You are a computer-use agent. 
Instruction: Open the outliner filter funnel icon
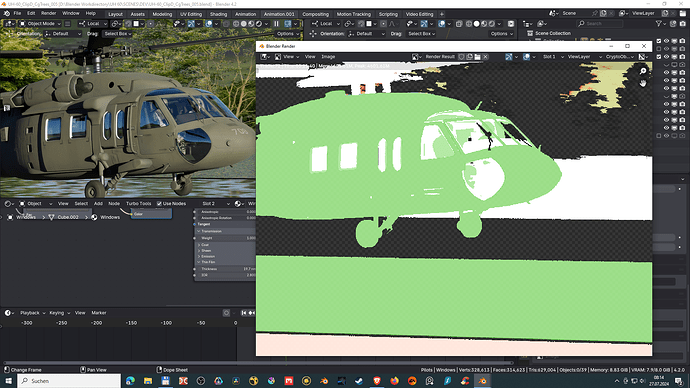(x=659, y=24)
